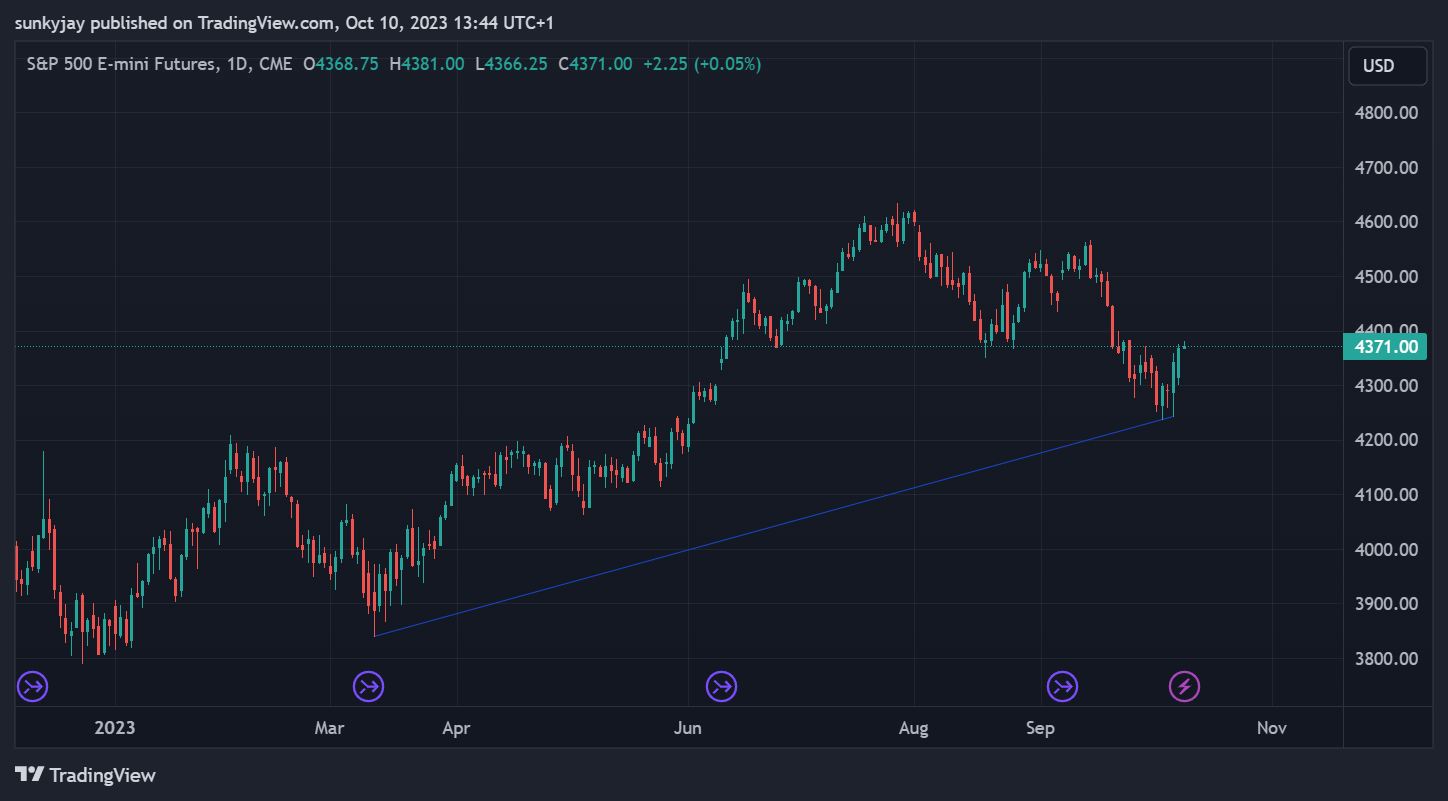Click the Nov label on time axis

pyautogui.click(x=1271, y=728)
